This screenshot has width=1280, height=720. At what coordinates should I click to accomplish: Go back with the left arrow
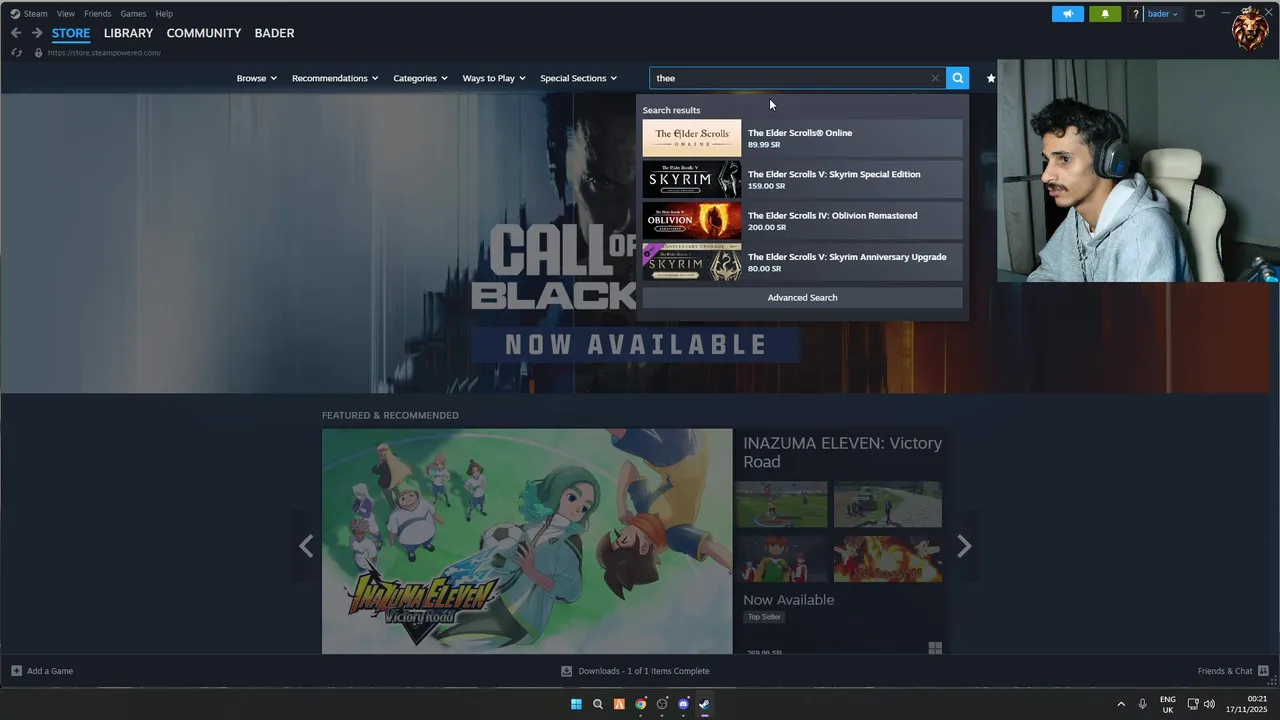click(16, 33)
